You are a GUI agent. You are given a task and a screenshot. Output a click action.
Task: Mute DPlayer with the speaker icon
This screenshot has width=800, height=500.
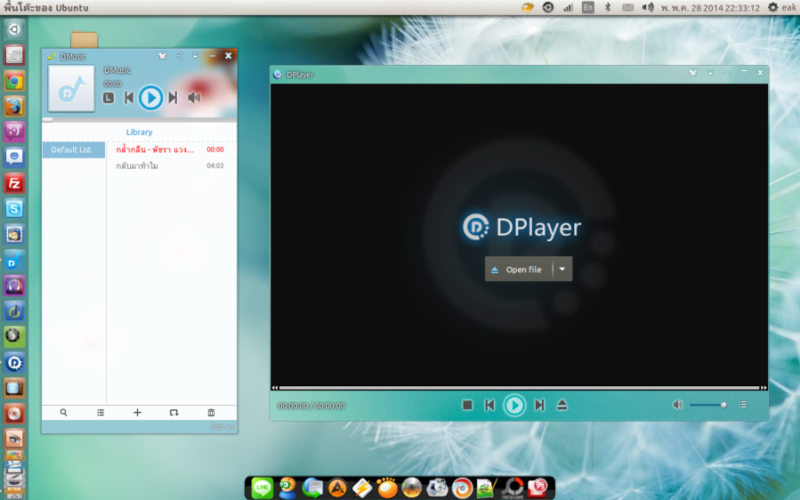tap(678, 405)
